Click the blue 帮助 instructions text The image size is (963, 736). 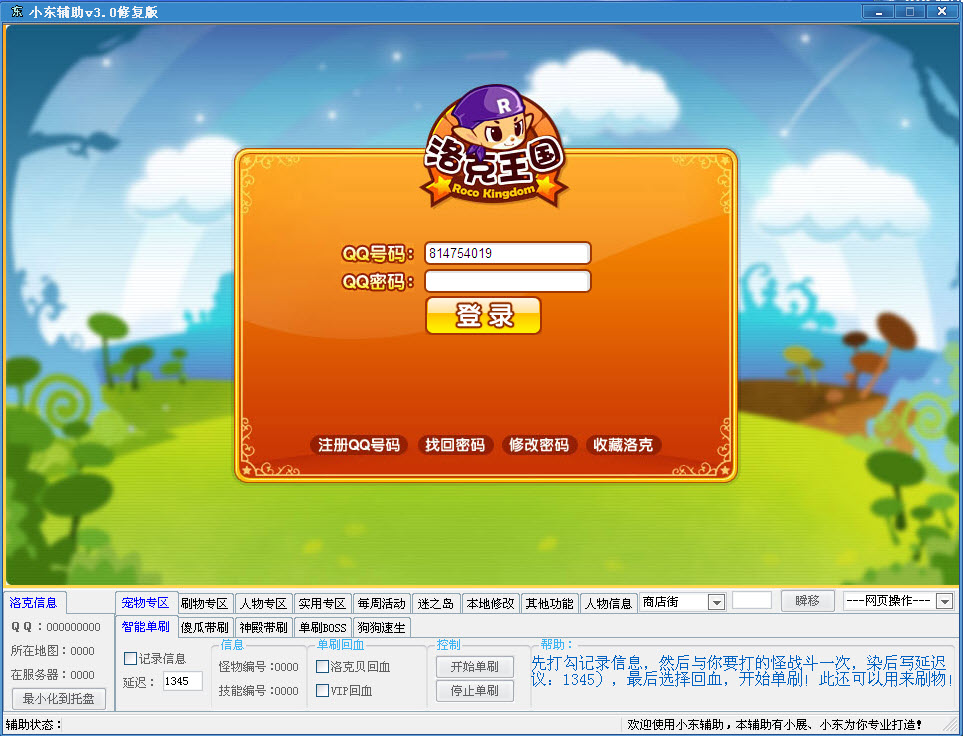click(x=742, y=671)
